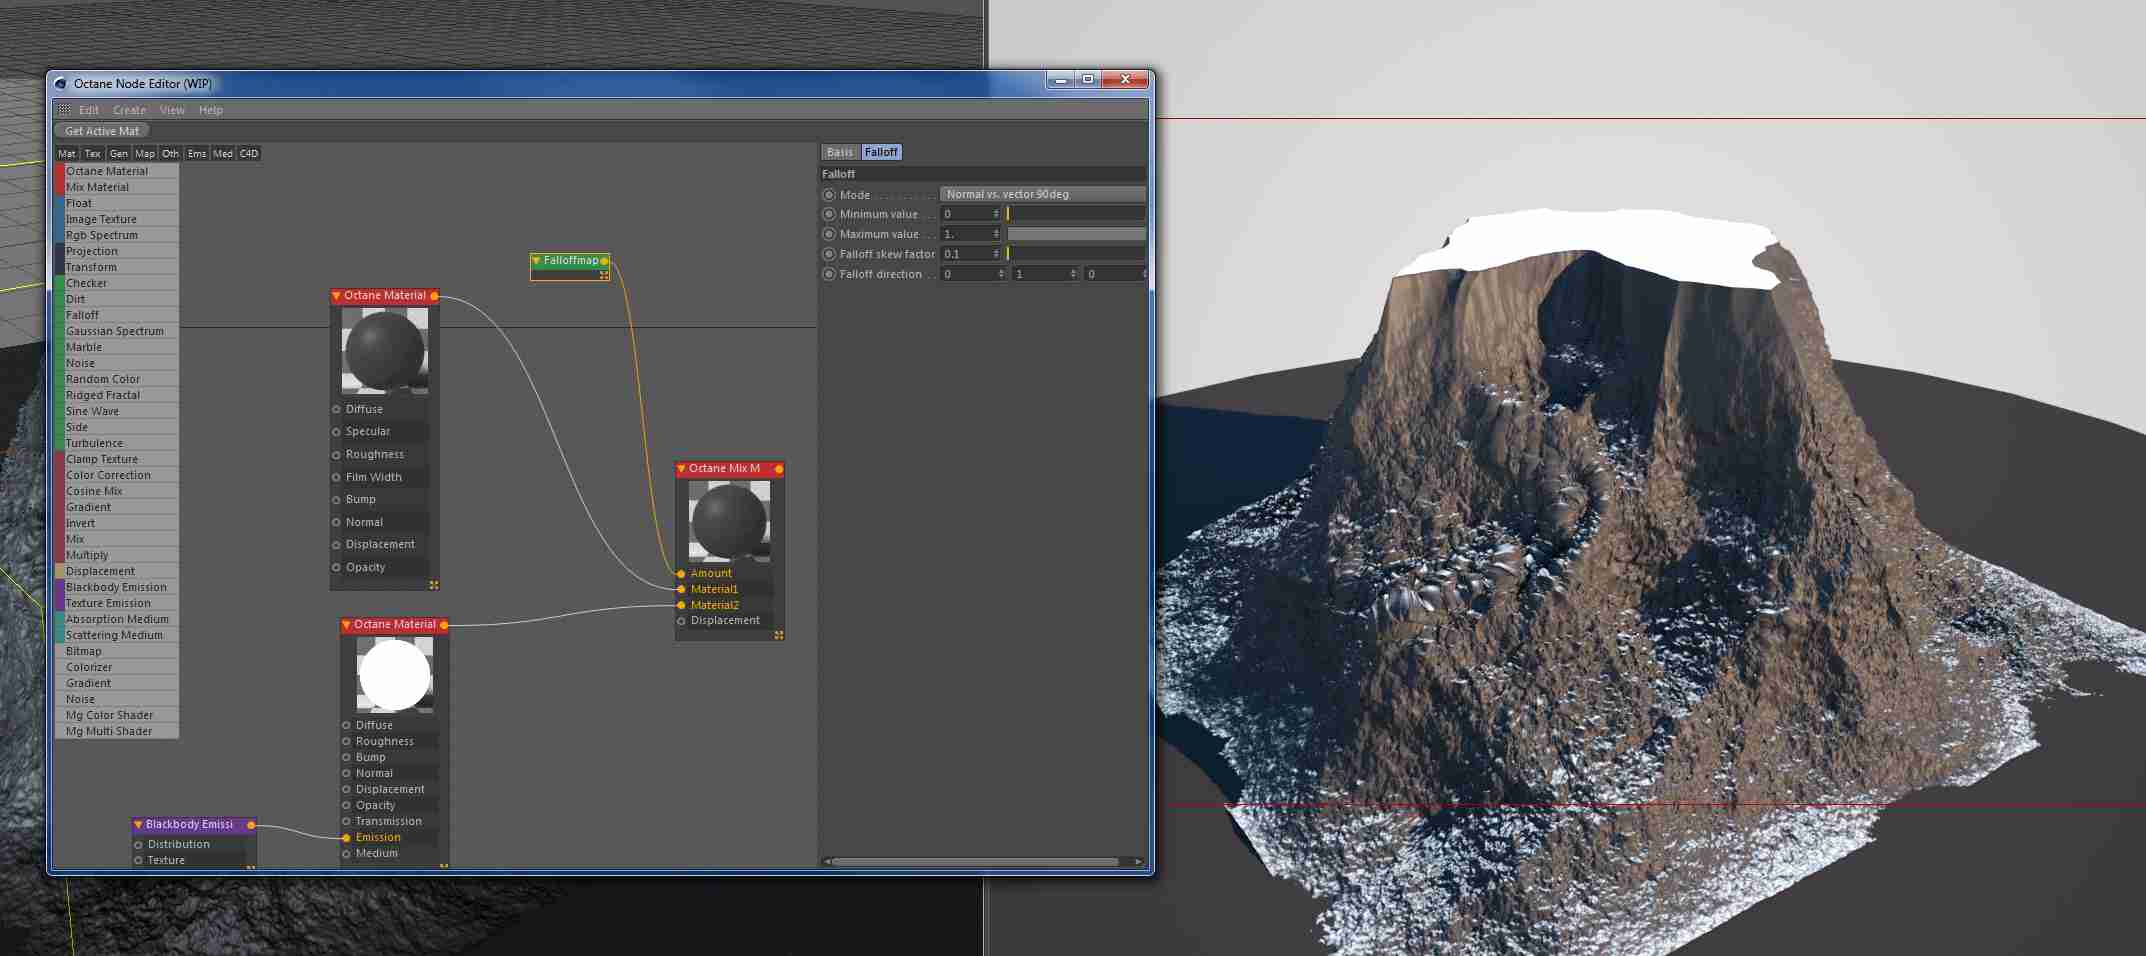Toggle the animation circle next to Maximum value
Viewport: 2146px width, 956px height.
pyautogui.click(x=829, y=234)
